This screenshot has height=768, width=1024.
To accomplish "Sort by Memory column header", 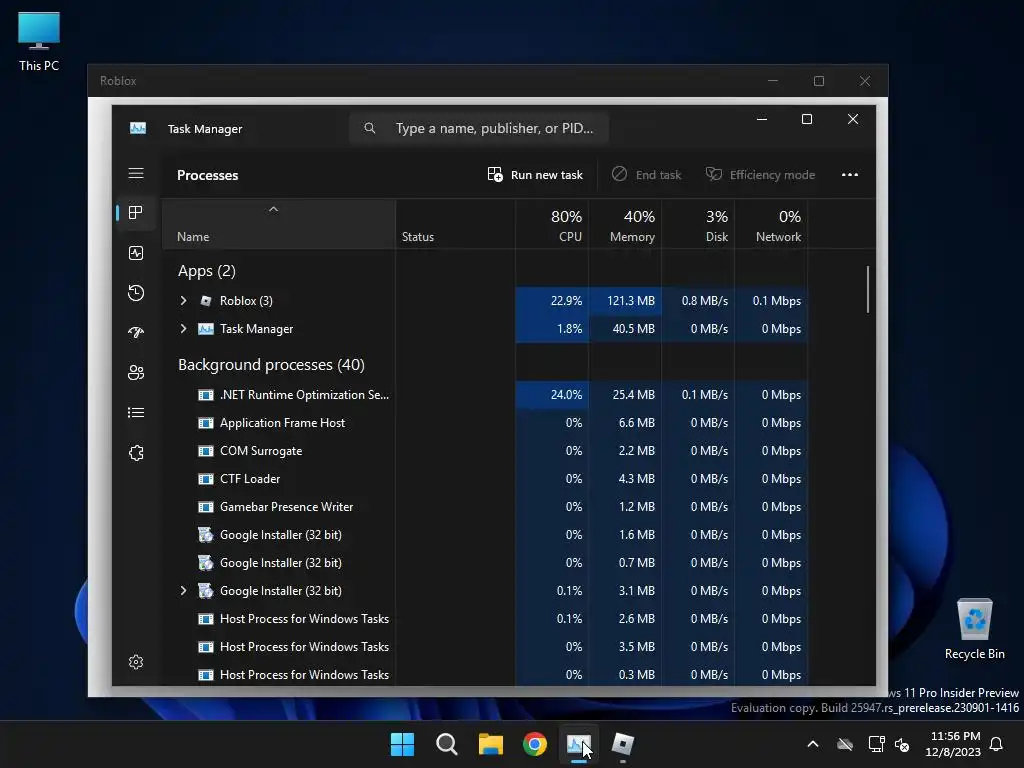I will [625, 224].
